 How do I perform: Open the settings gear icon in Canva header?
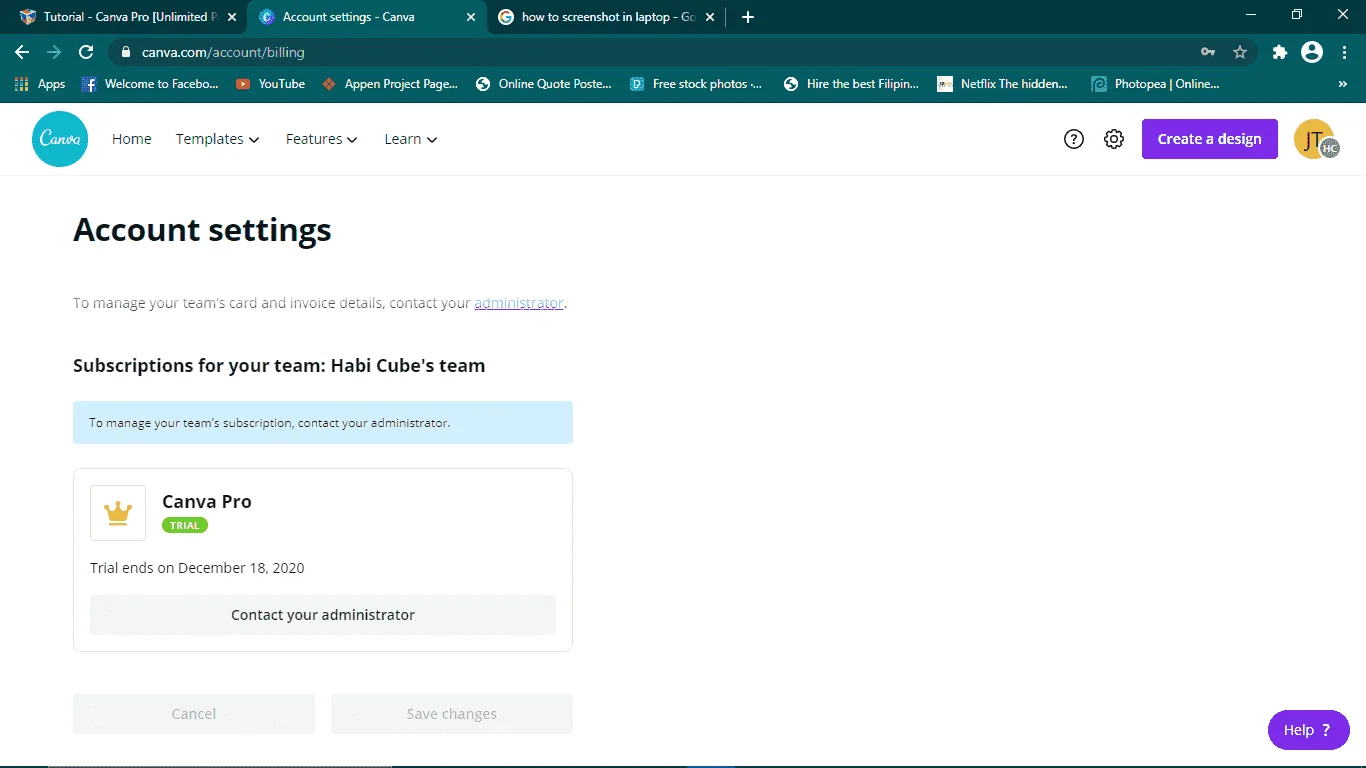1114,139
